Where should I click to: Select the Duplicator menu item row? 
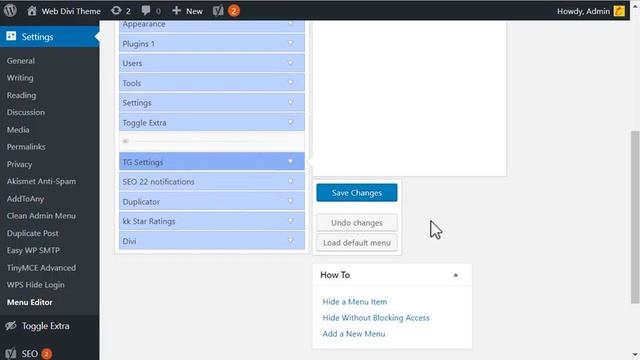click(x=212, y=201)
